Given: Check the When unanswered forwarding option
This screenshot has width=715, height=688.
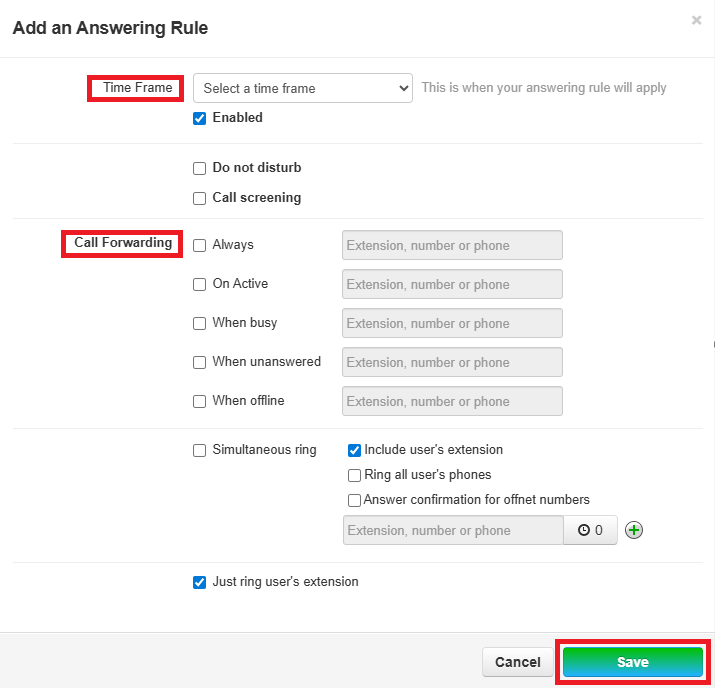Looking at the screenshot, I should (x=199, y=362).
